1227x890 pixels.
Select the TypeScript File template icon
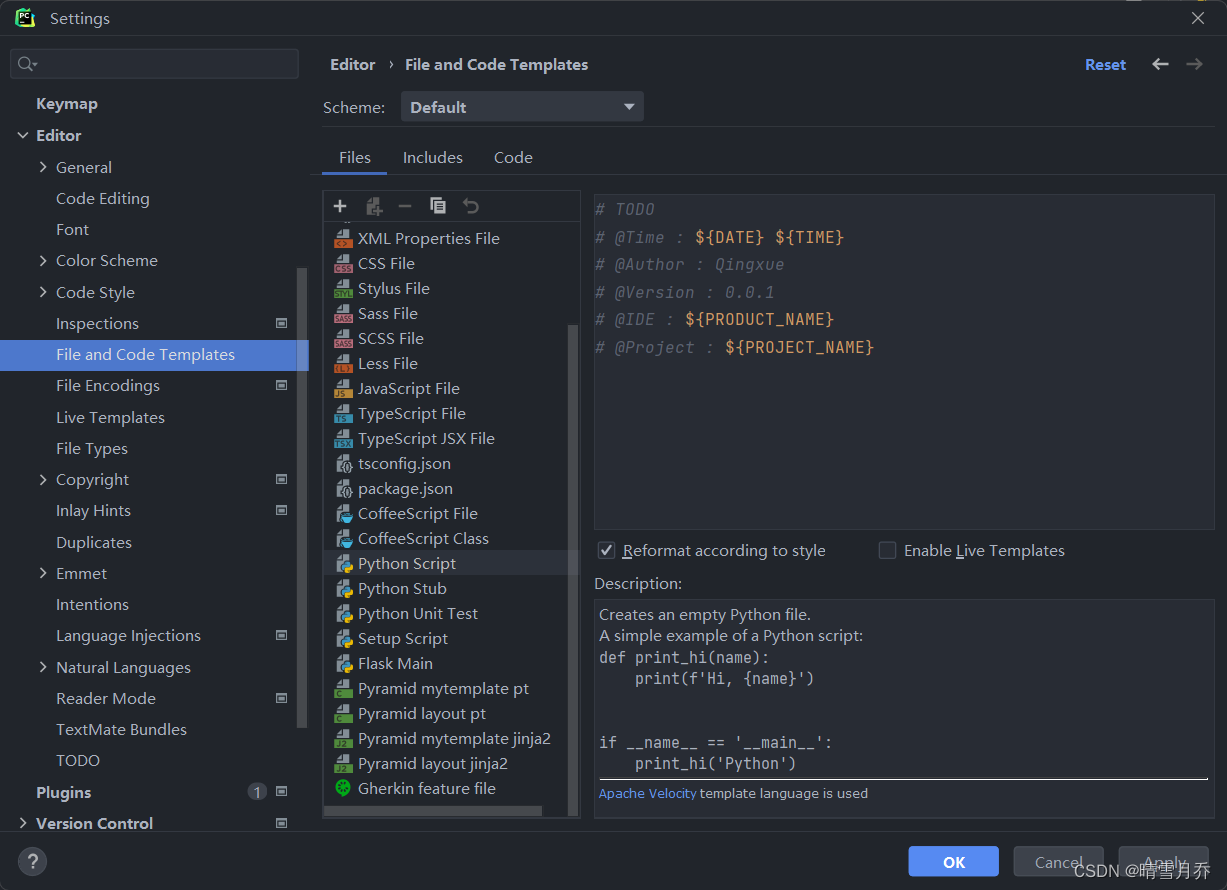(x=343, y=413)
